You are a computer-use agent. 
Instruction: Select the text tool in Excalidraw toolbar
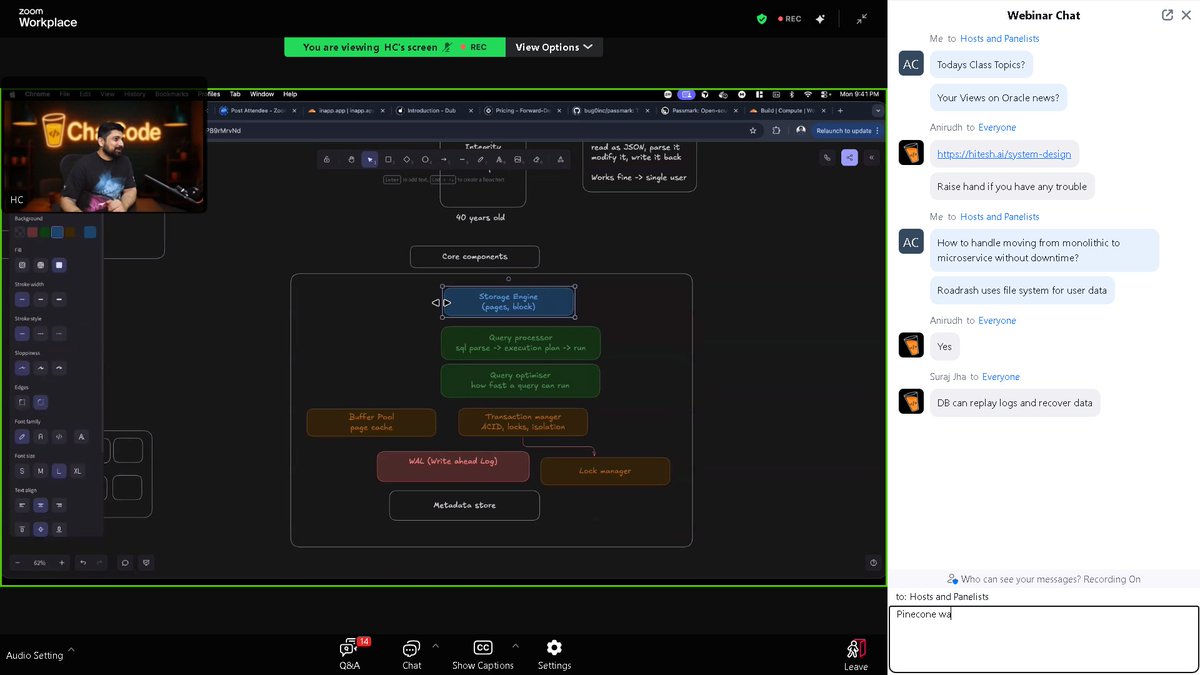point(499,159)
